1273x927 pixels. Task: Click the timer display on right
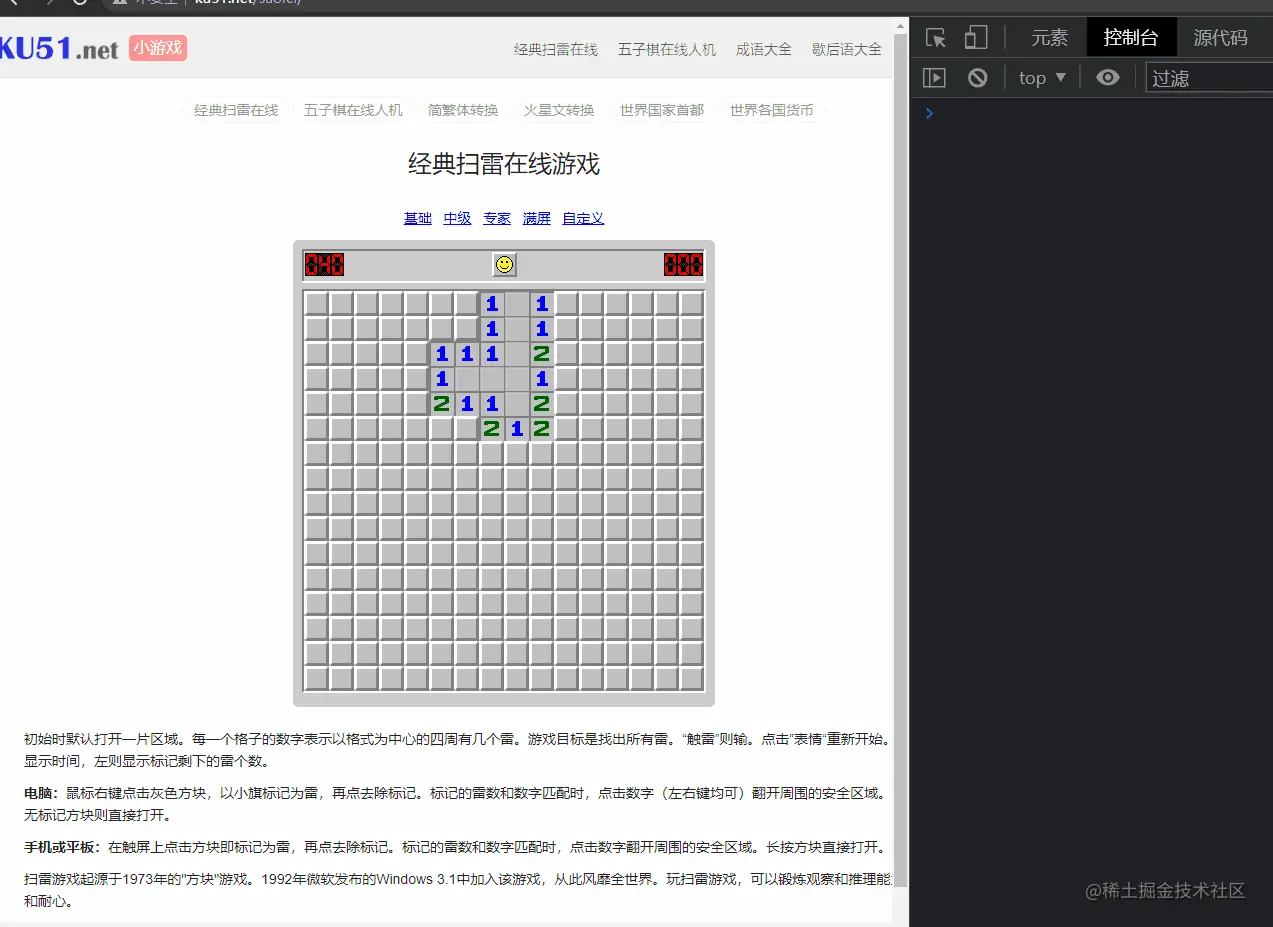(684, 264)
